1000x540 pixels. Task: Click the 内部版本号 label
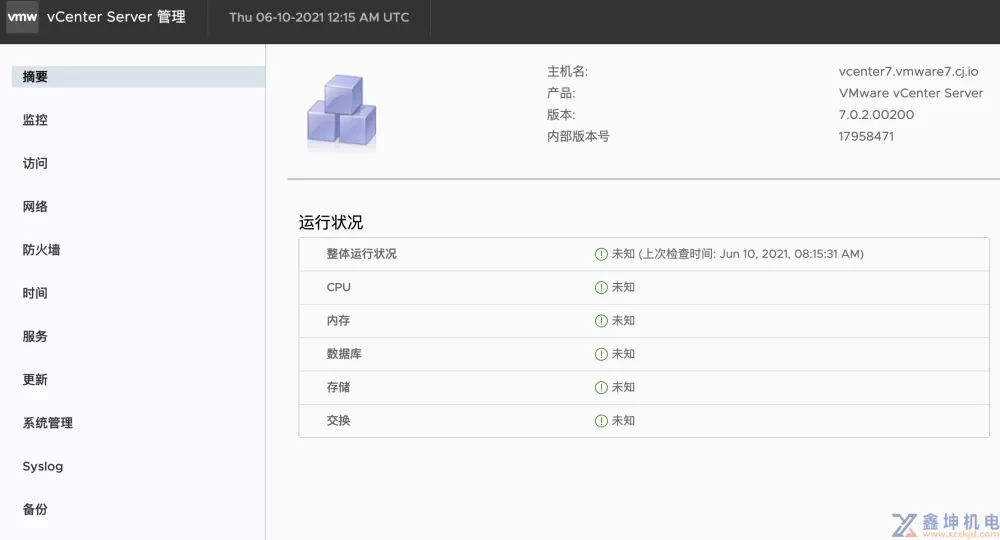click(x=578, y=136)
